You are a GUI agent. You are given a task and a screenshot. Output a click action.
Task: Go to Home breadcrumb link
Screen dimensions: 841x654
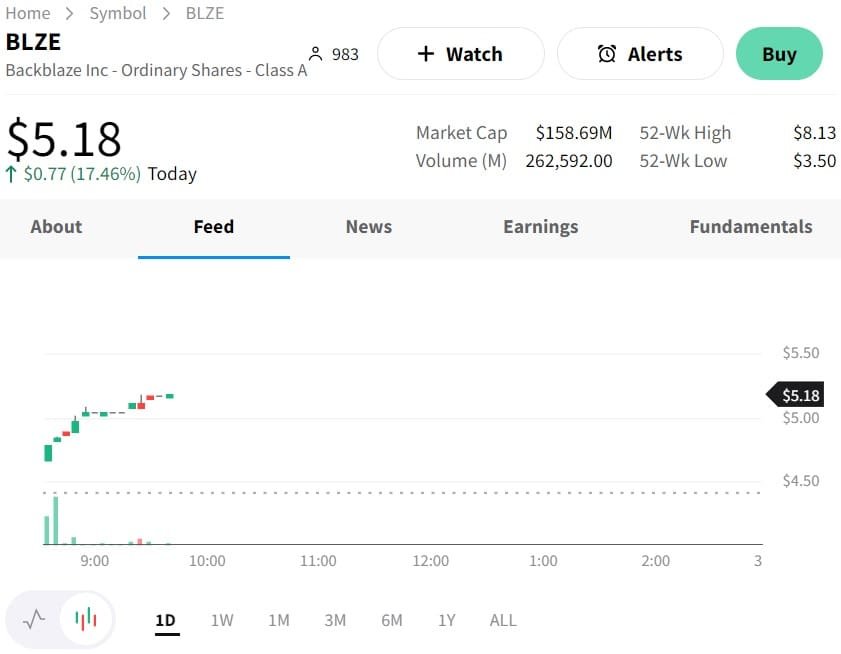pos(28,13)
